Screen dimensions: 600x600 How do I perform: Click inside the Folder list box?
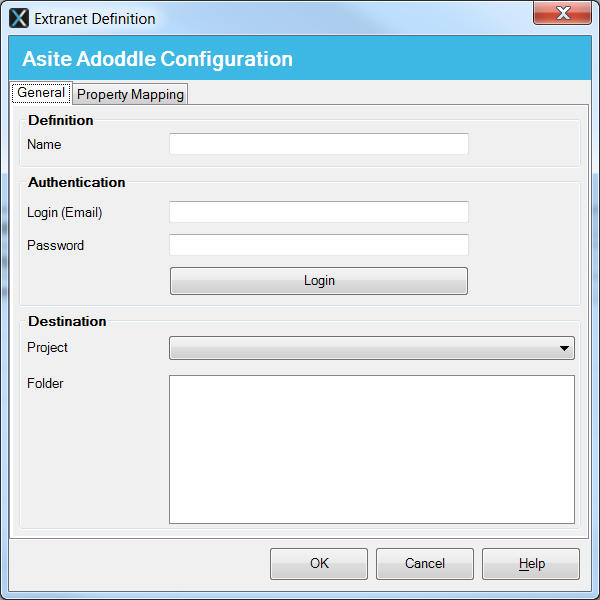pos(371,448)
